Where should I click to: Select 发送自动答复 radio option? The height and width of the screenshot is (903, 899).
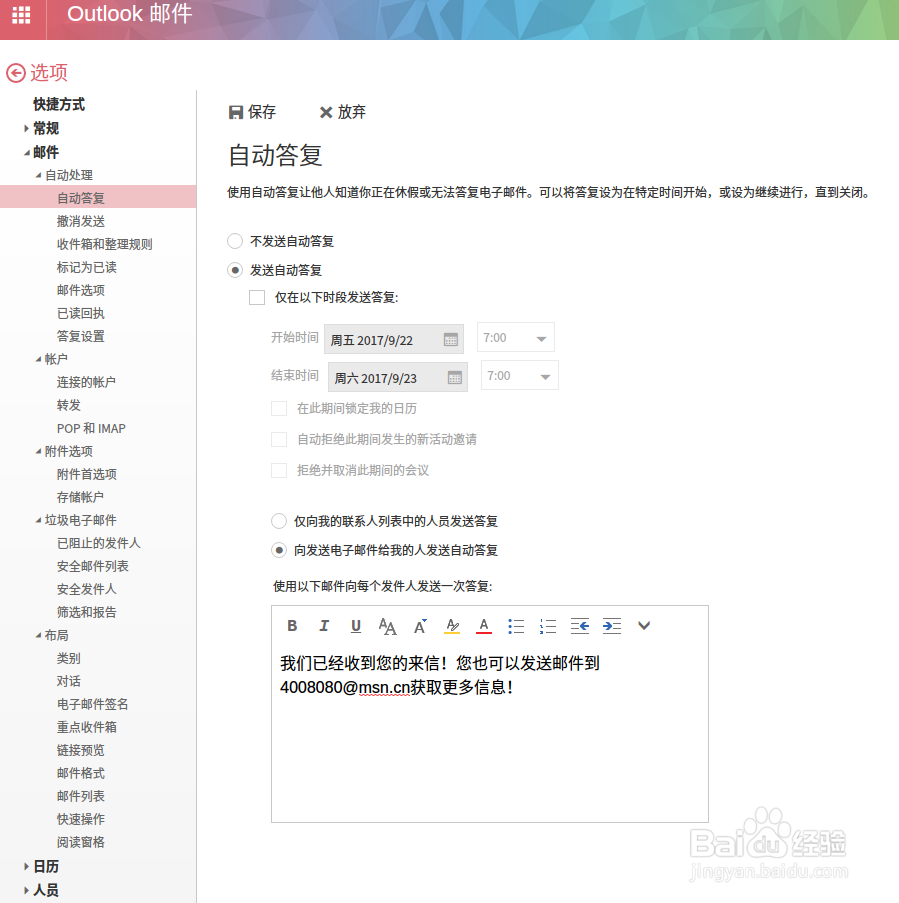[235, 270]
